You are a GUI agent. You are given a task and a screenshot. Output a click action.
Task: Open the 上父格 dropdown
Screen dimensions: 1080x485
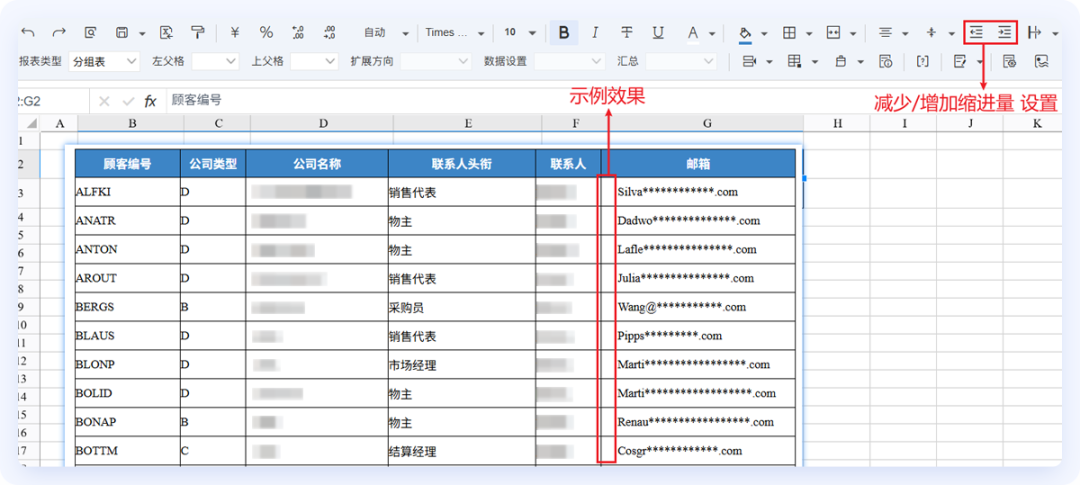(314, 61)
